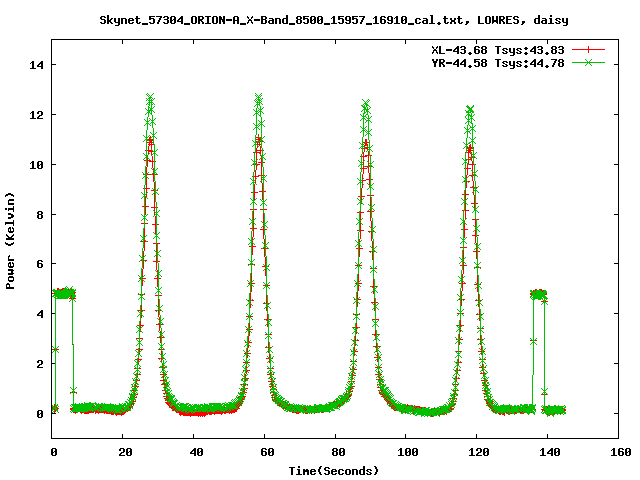Select the x-axis tick label 20

click(125, 452)
